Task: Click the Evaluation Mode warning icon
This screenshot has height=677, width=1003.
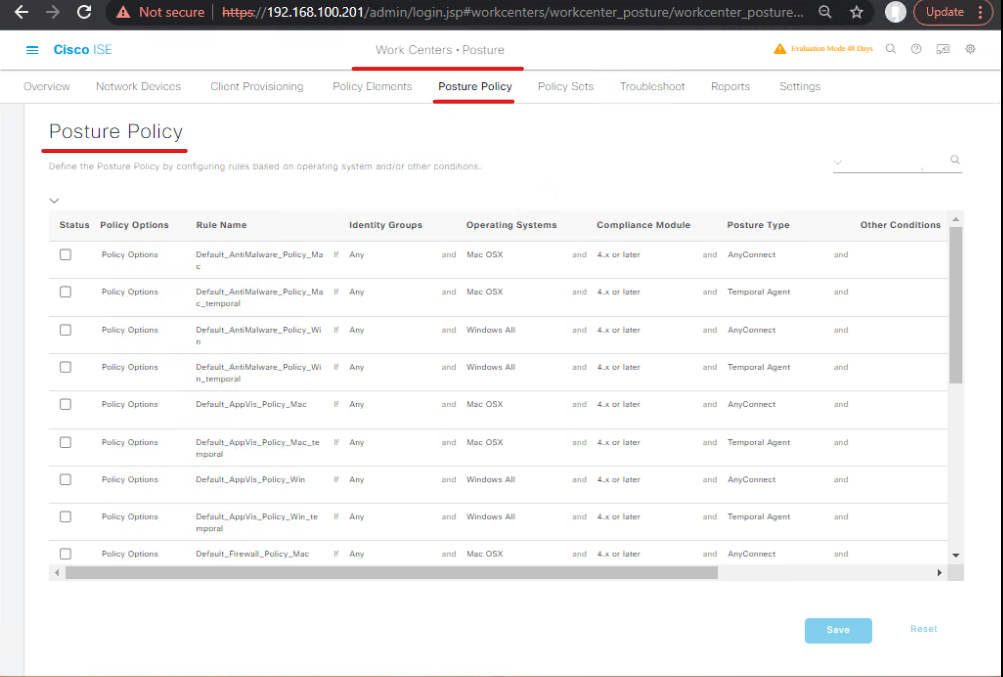Action: point(780,49)
